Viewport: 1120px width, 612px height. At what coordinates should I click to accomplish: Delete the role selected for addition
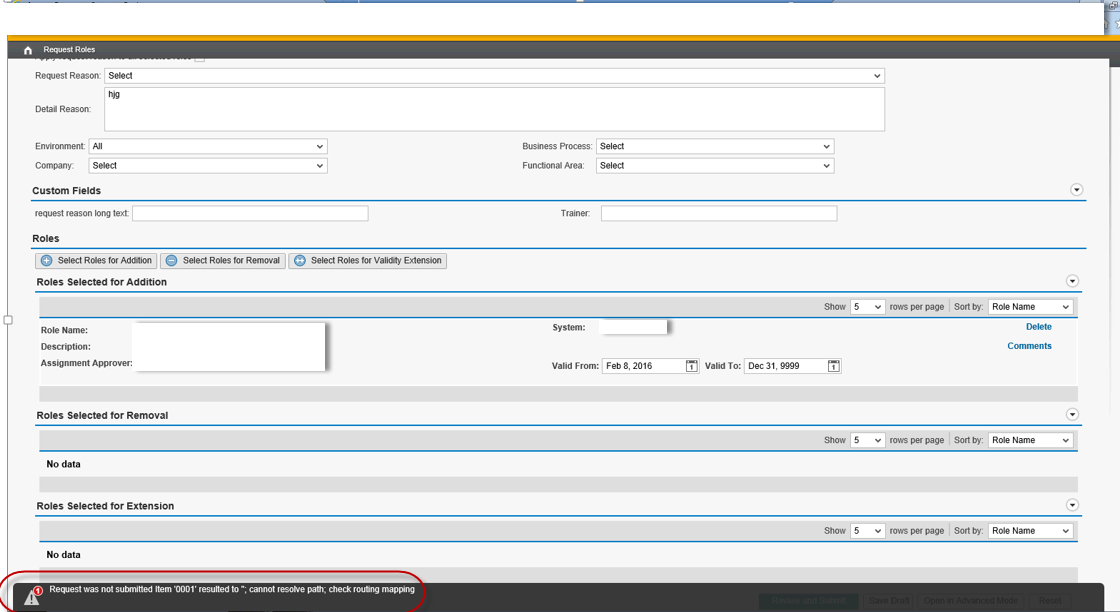1039,327
